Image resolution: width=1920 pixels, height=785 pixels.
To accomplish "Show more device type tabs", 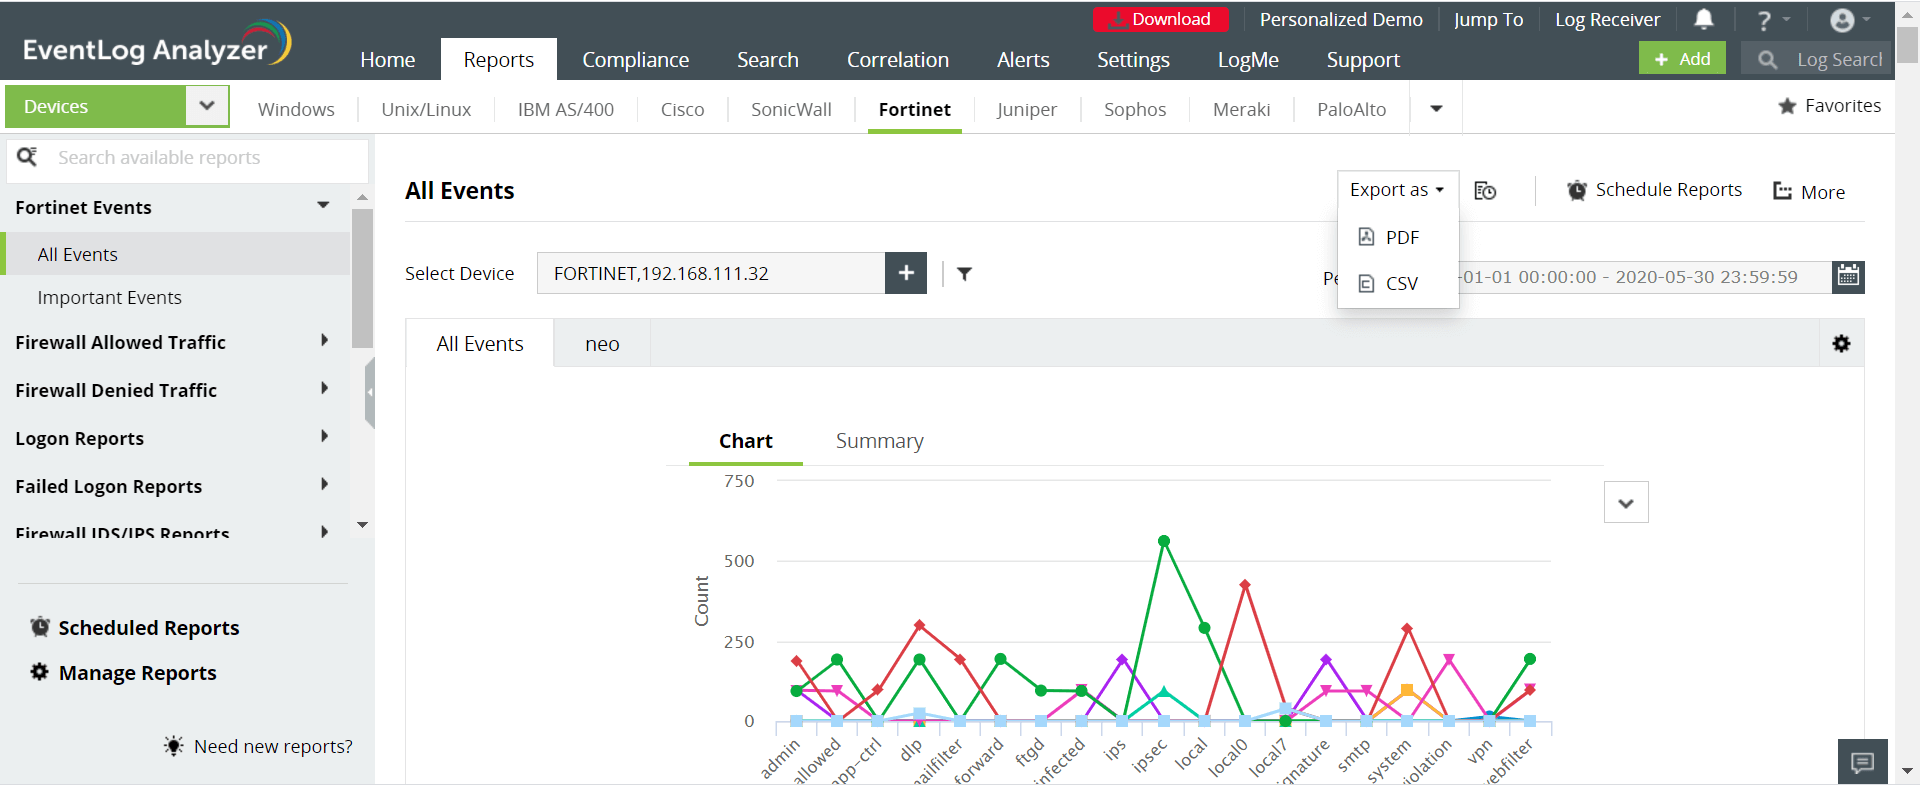I will tap(1436, 109).
